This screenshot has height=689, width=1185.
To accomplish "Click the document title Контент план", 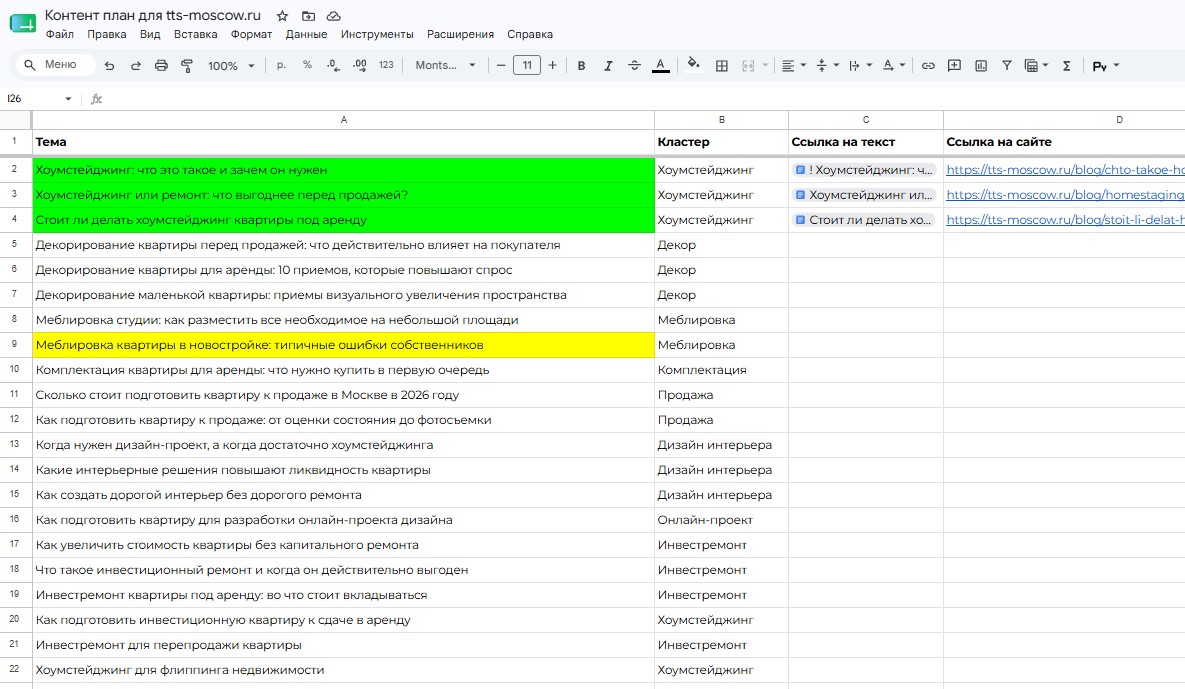I will [153, 15].
